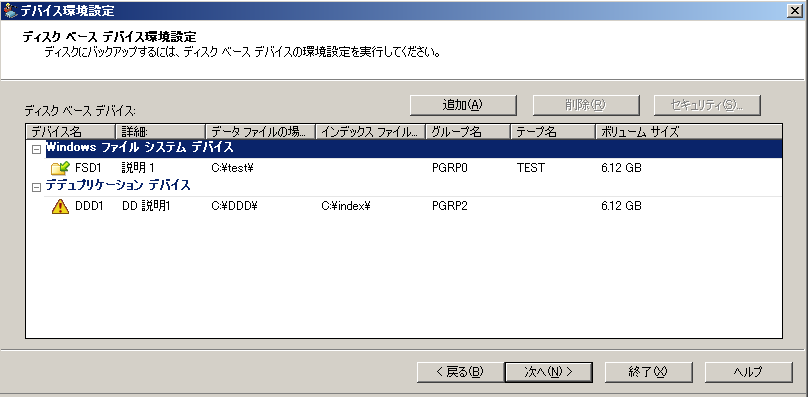Screen dimensions: 808x397
Task: Select the FSD1 device name
Action: [x=88, y=168]
